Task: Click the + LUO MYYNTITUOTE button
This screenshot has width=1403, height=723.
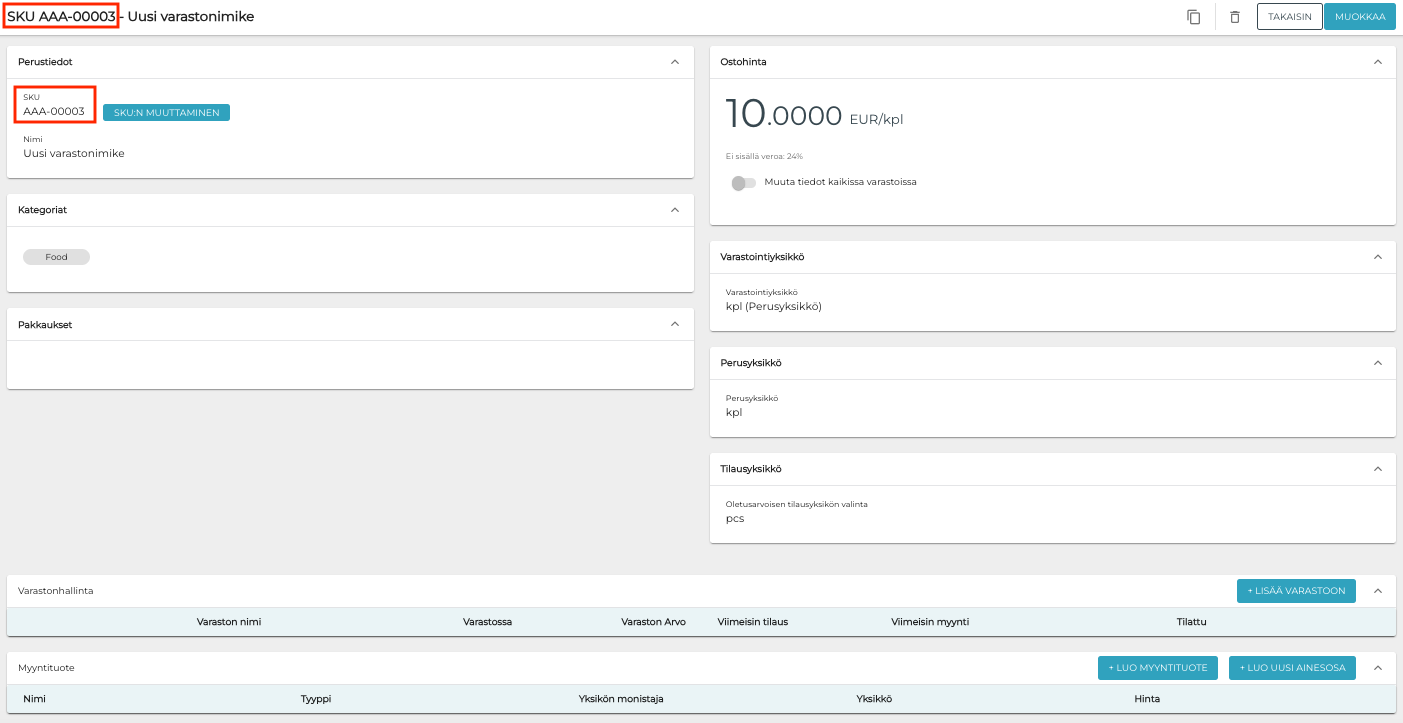Action: coord(1157,668)
